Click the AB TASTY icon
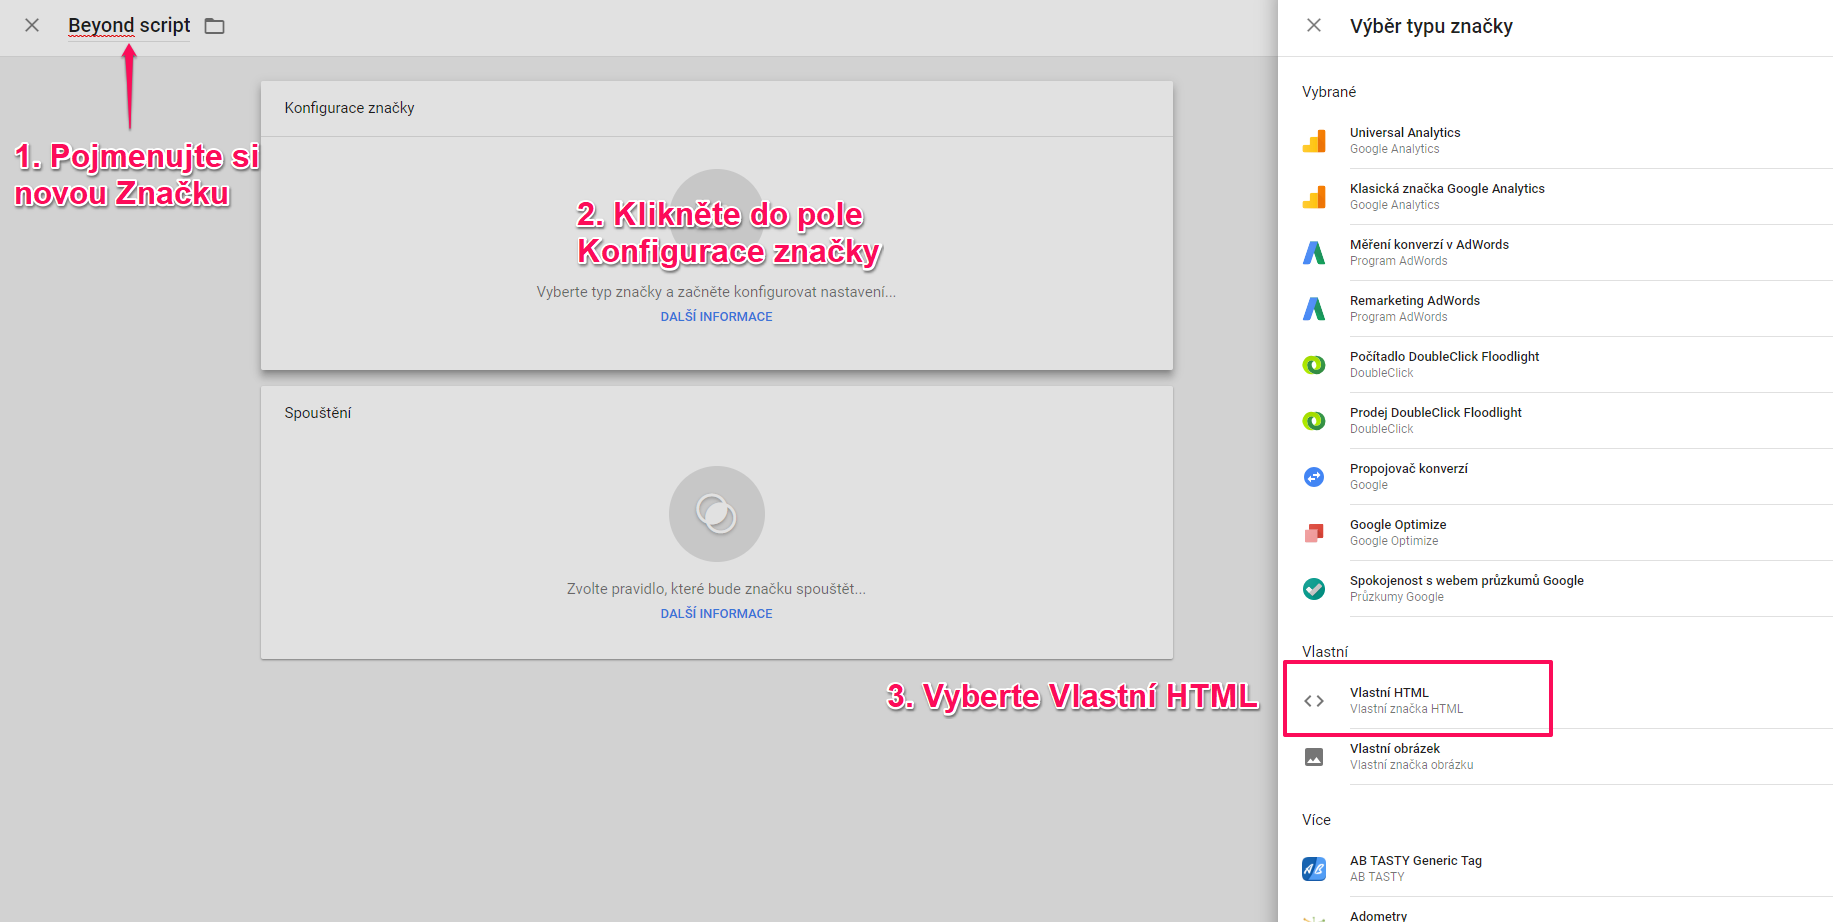 1314,869
